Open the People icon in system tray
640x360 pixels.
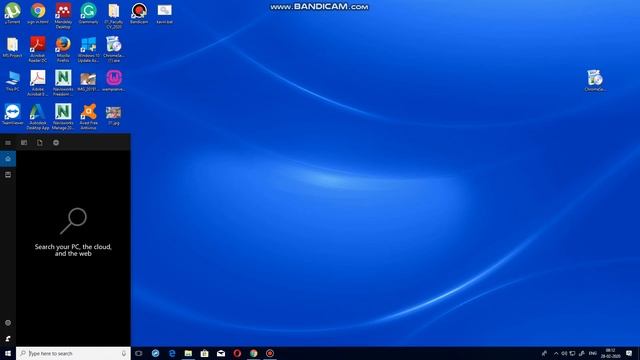[x=544, y=353]
